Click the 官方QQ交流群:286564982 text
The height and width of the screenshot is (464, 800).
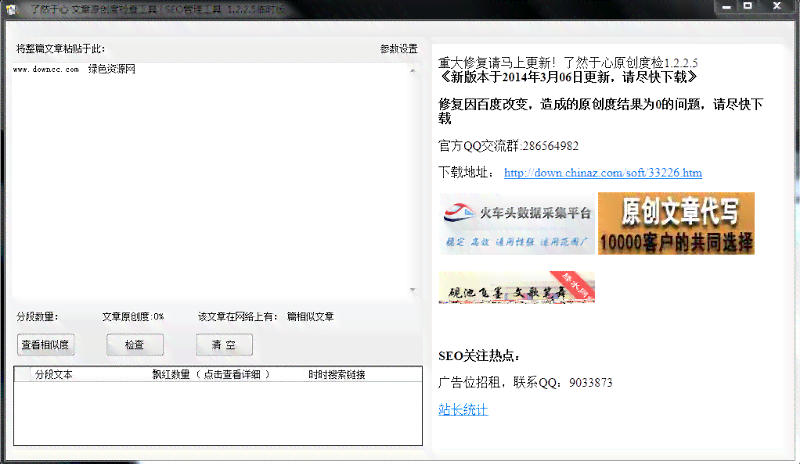(x=508, y=146)
